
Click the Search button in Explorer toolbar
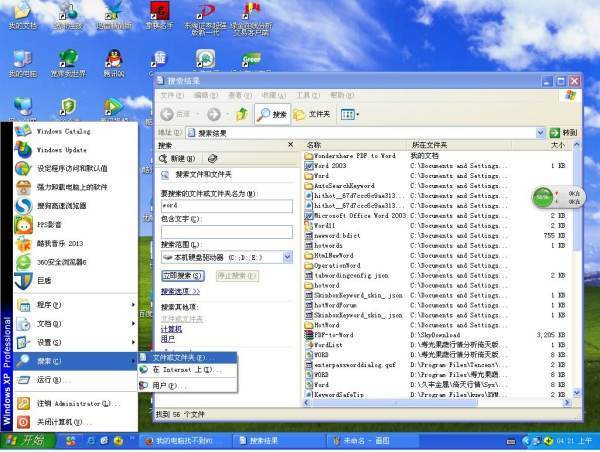(x=271, y=114)
